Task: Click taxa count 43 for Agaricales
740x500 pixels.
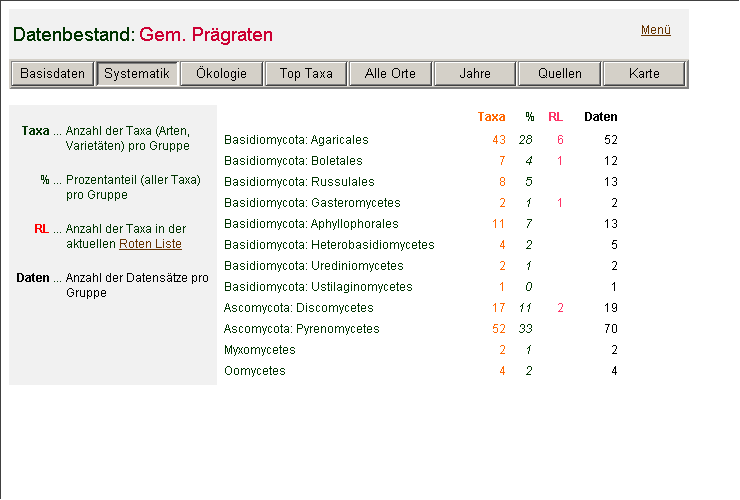Action: pos(498,140)
